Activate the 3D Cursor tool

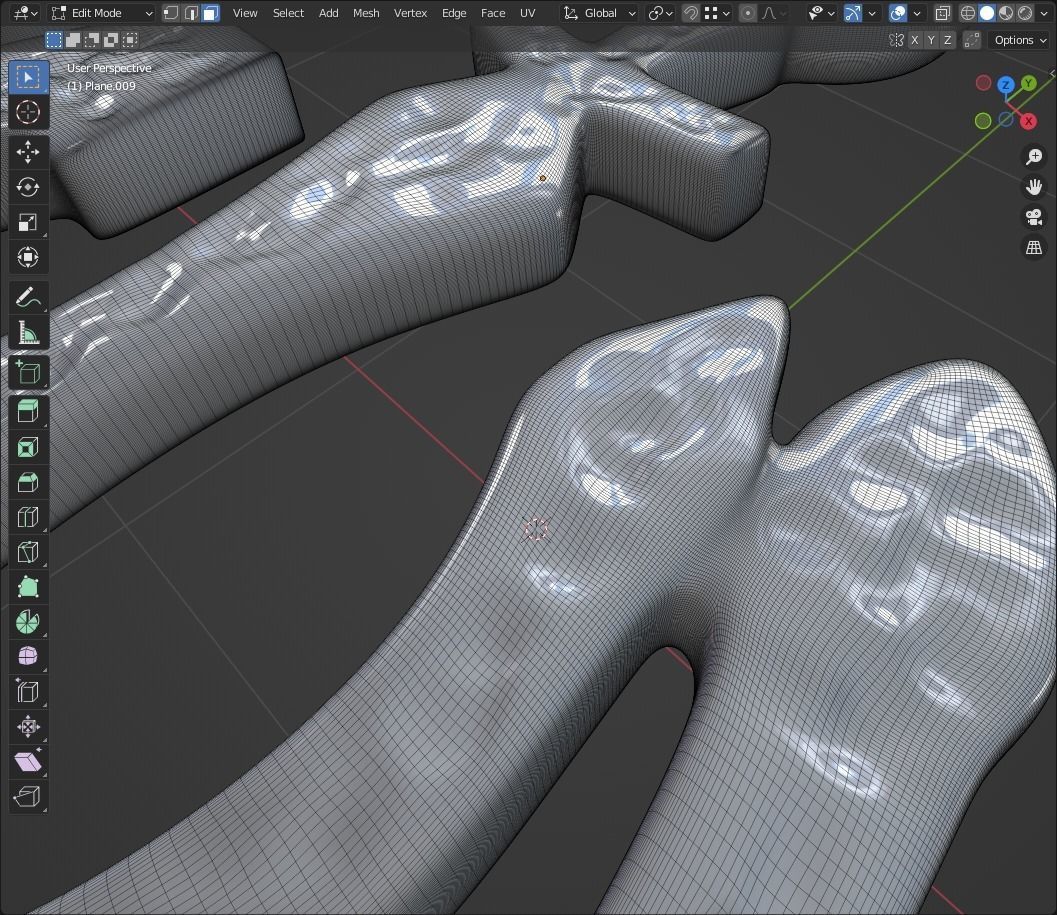pyautogui.click(x=28, y=112)
